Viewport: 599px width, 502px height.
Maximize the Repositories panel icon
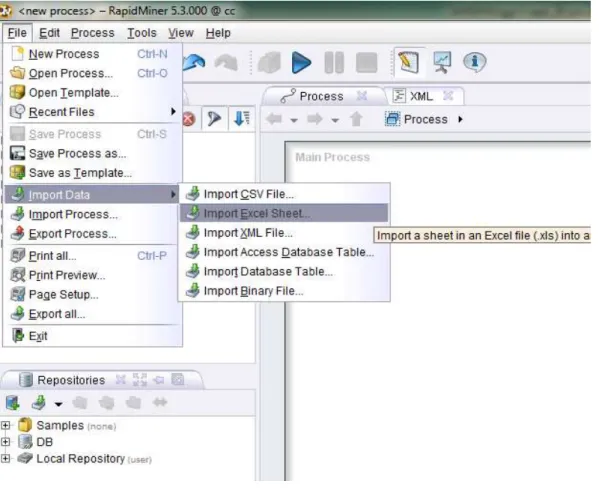pos(139,380)
